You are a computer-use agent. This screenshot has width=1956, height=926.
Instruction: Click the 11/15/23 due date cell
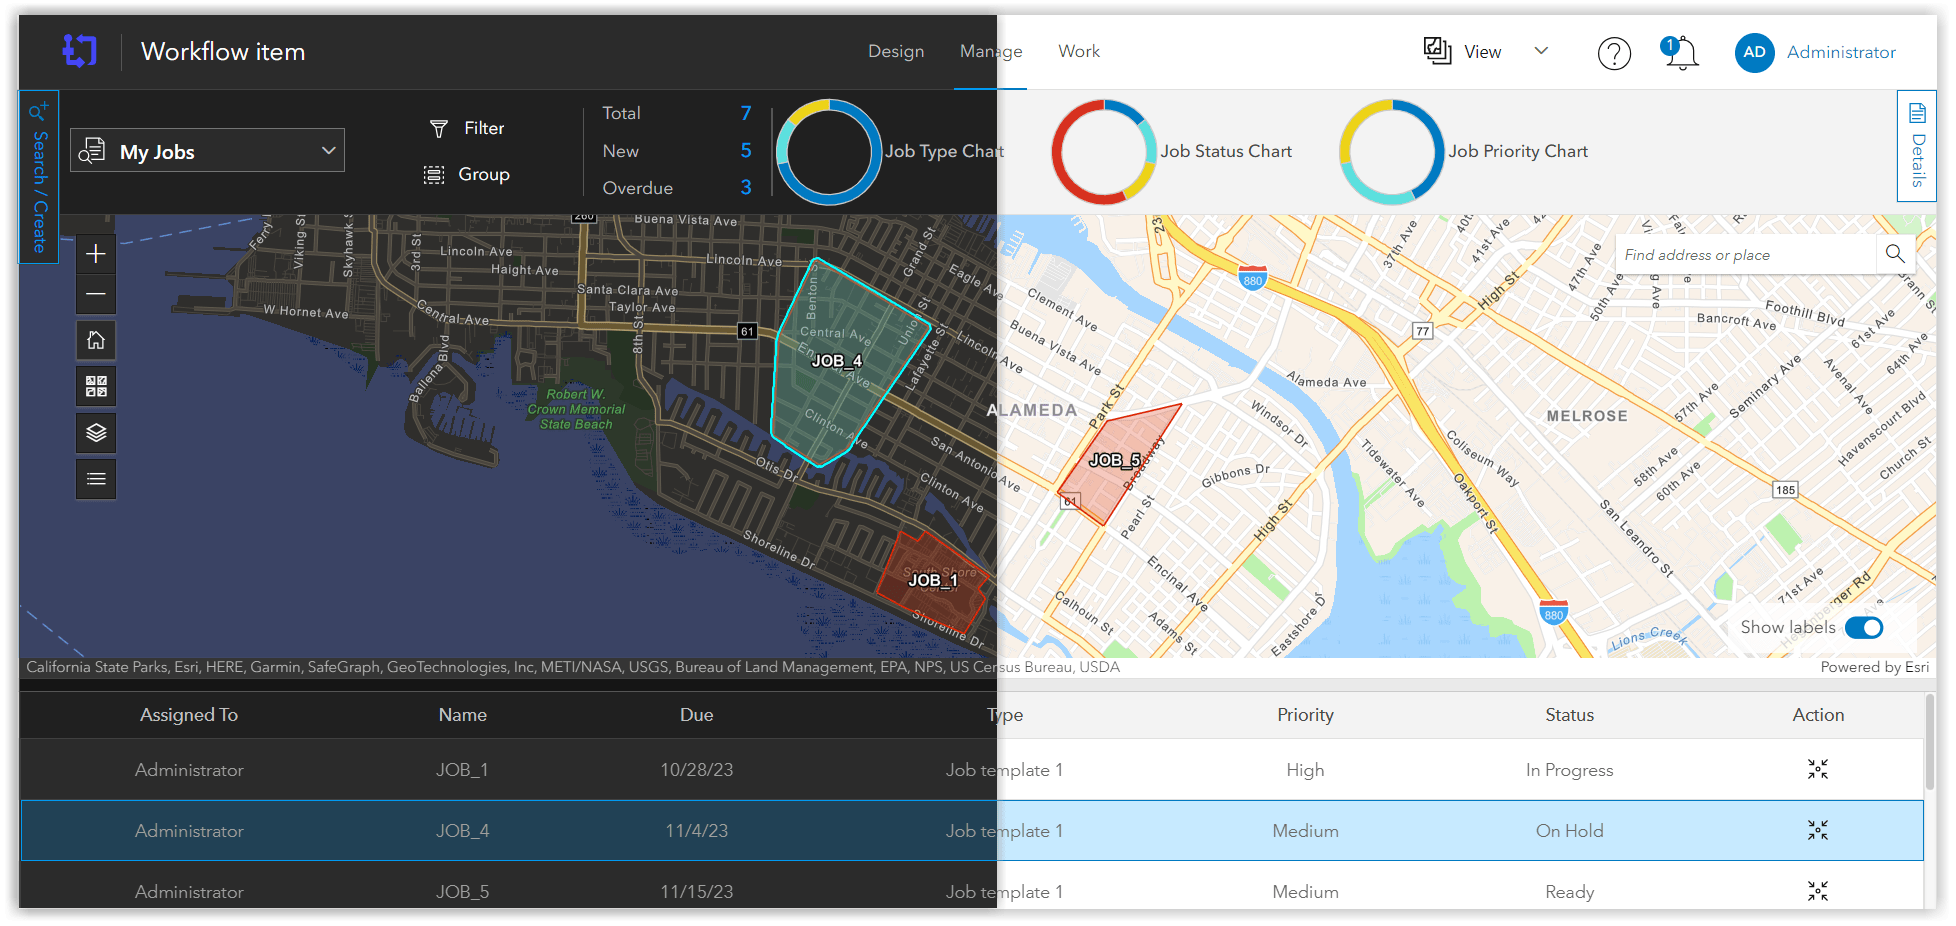coord(696,892)
